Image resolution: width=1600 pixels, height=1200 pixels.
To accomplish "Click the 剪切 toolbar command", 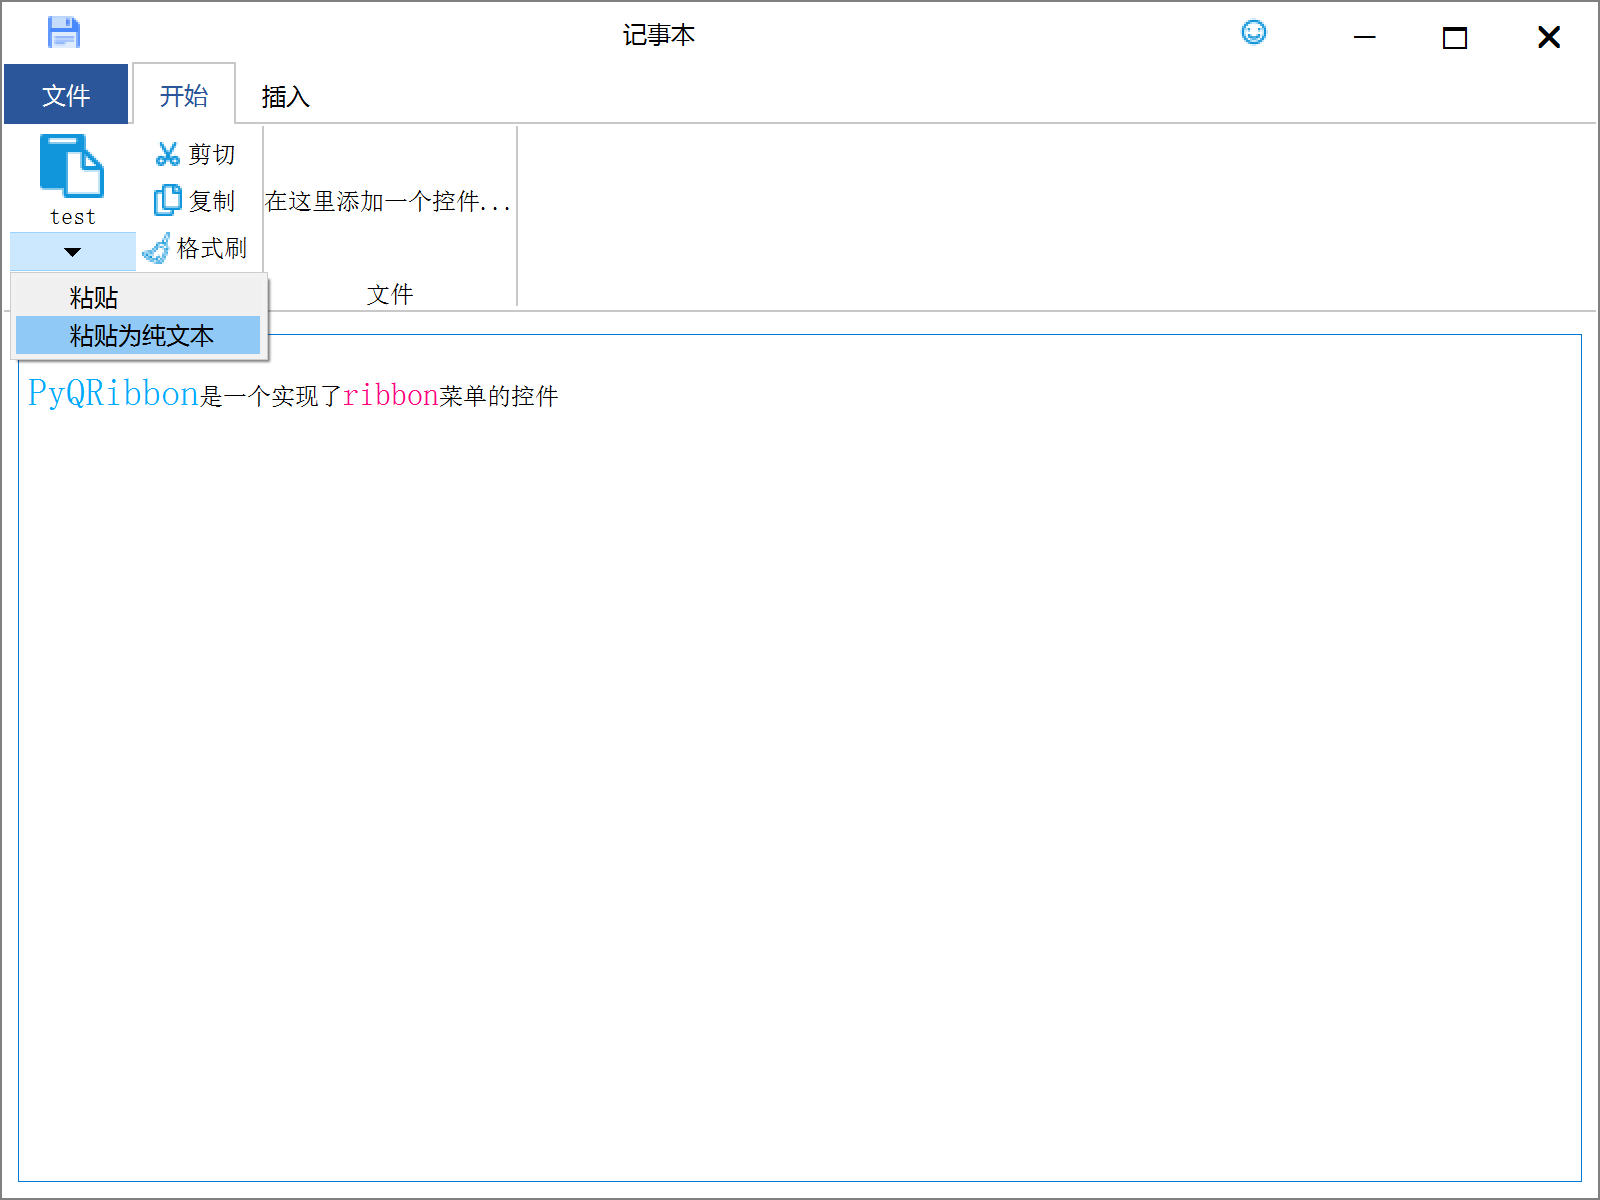I will (x=211, y=153).
